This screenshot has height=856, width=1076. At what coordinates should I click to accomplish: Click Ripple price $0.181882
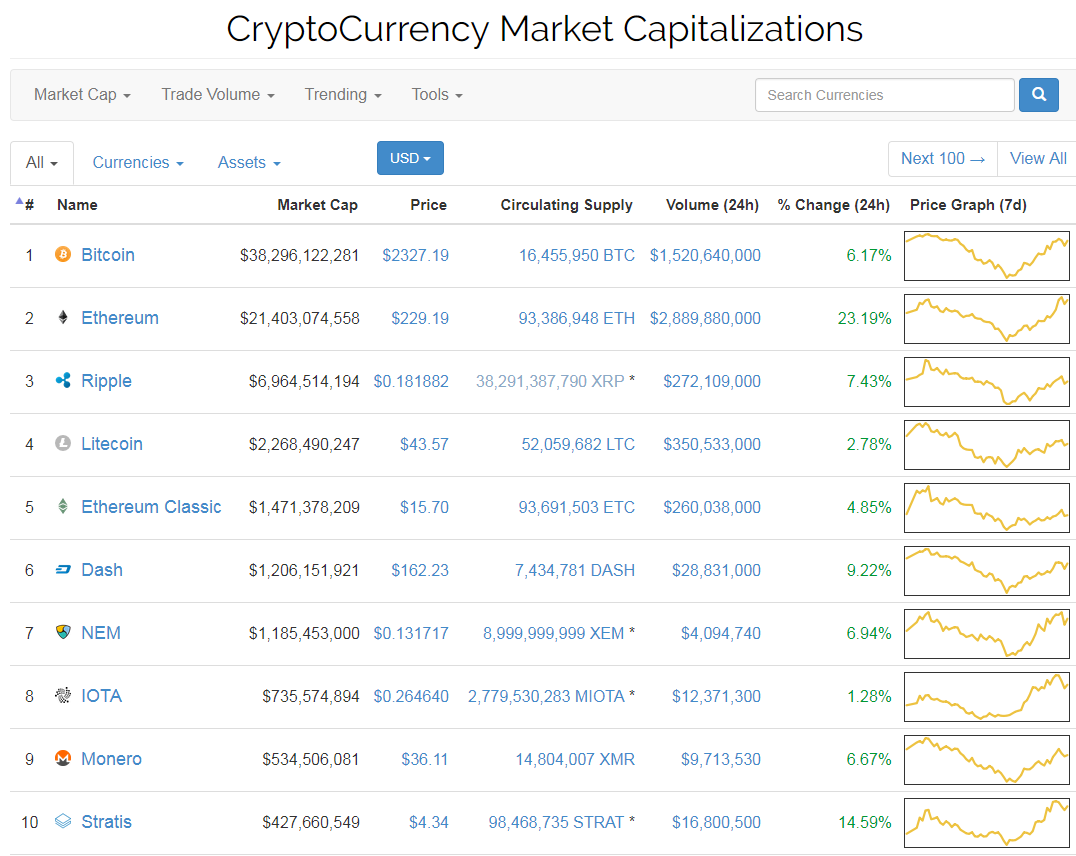411,381
